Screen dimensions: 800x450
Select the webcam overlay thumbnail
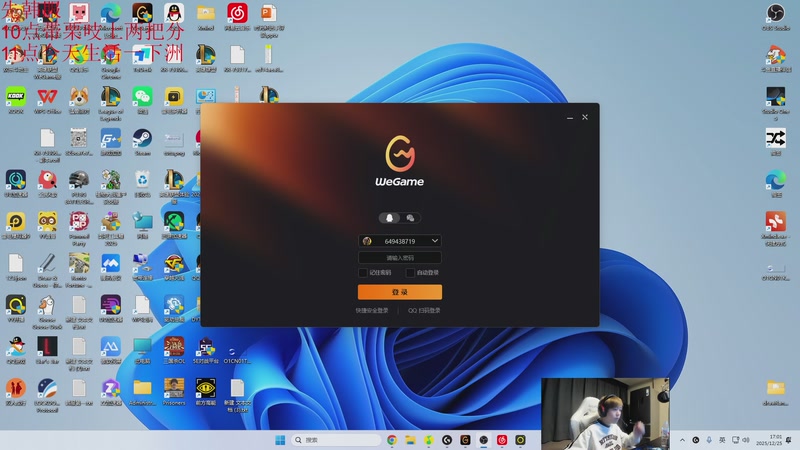point(605,414)
